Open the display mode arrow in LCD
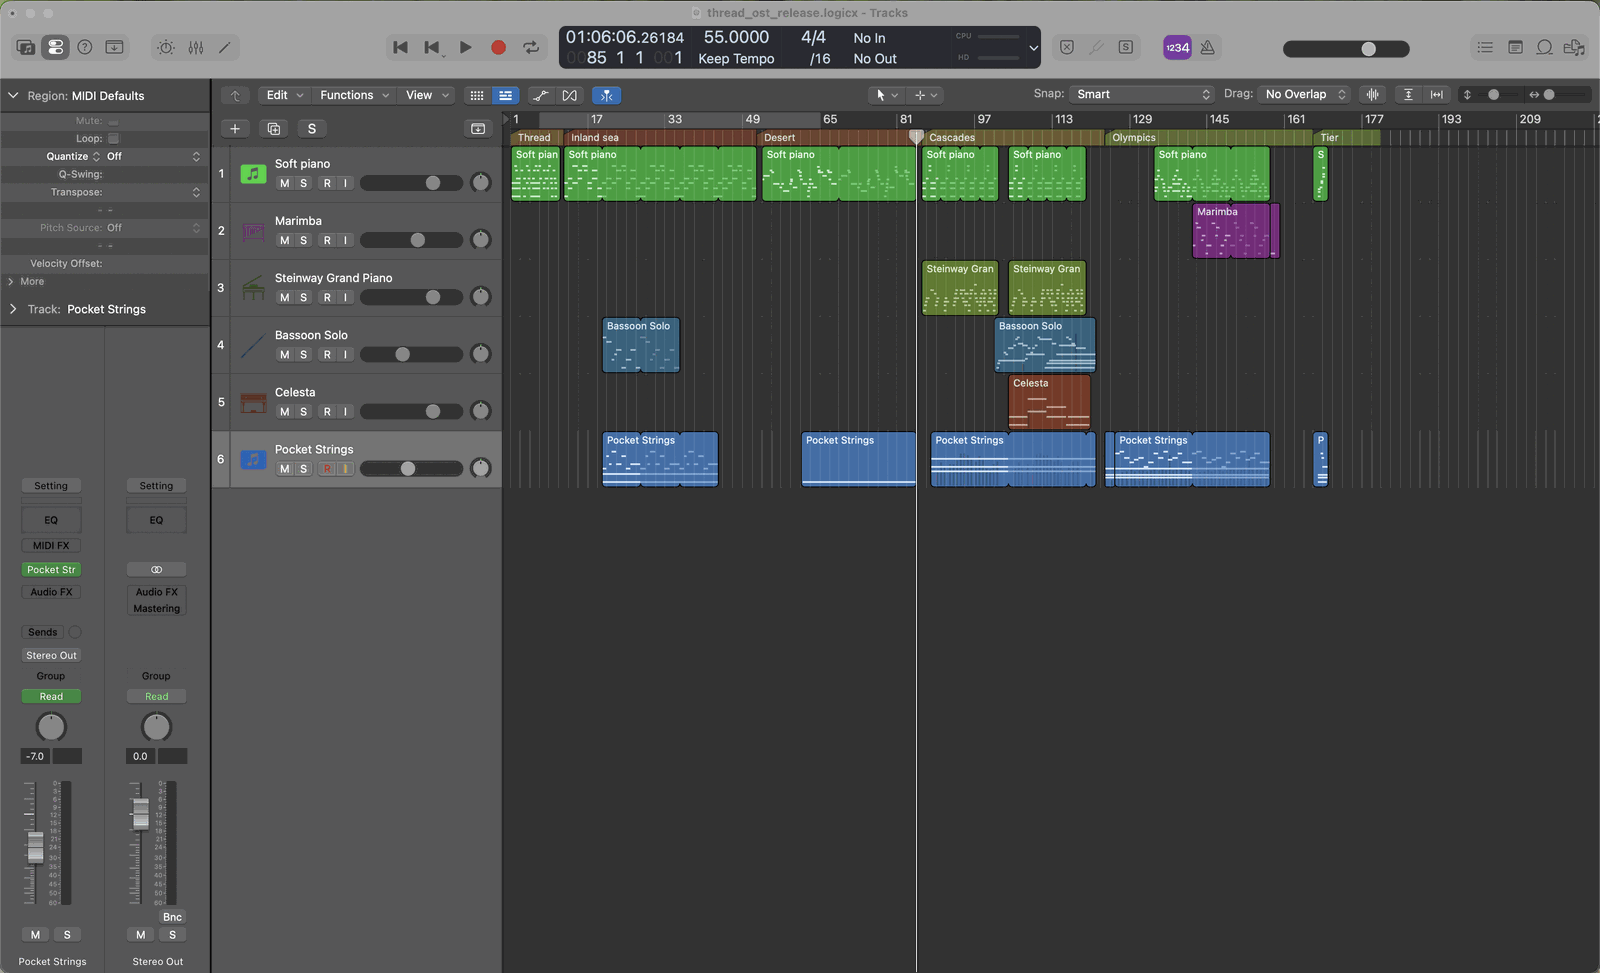This screenshot has width=1600, height=973. point(1033,47)
